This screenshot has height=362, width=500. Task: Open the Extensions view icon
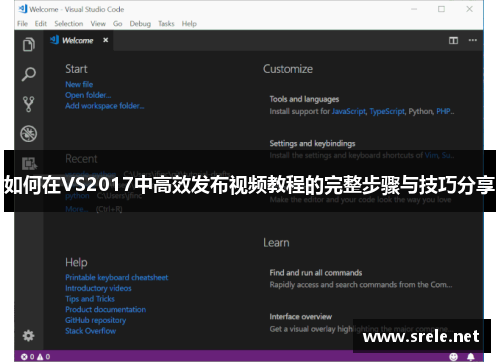click(29, 164)
